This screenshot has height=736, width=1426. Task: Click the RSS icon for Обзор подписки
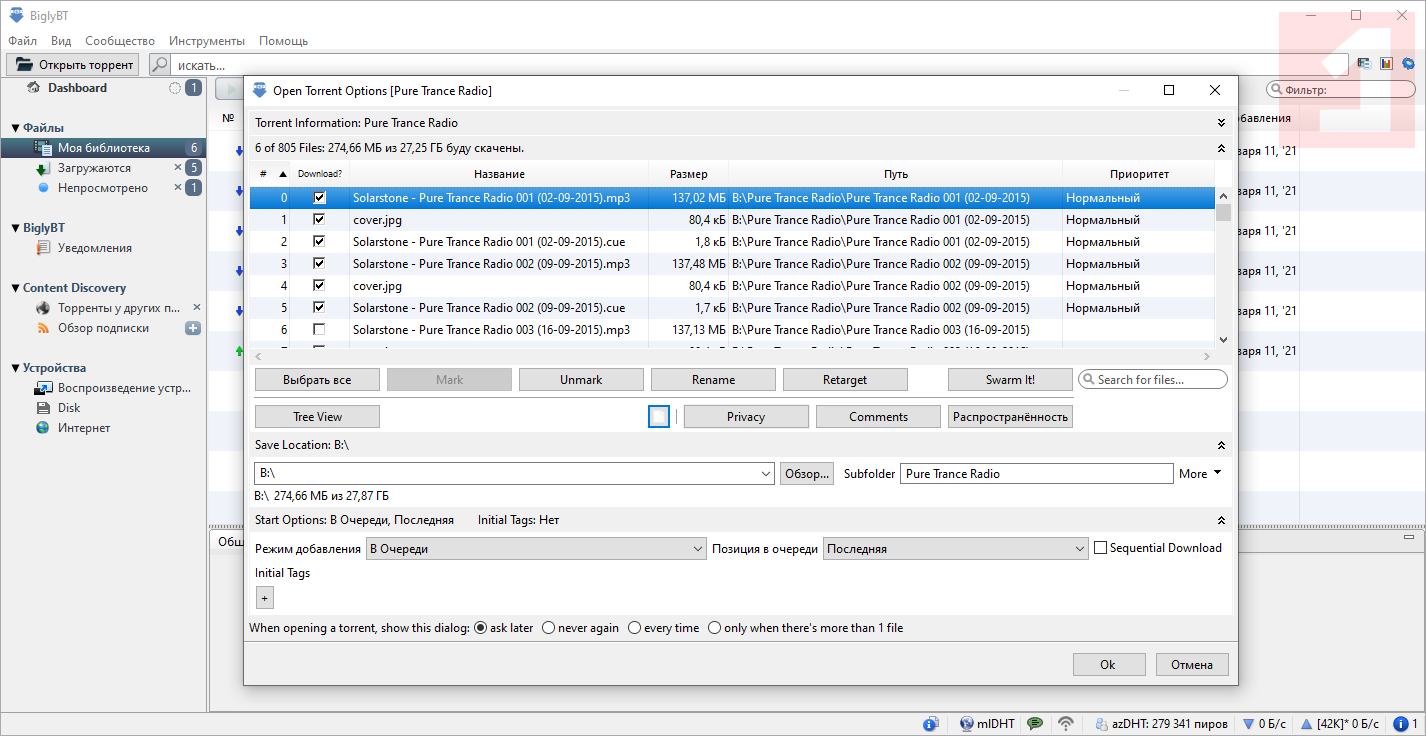44,328
